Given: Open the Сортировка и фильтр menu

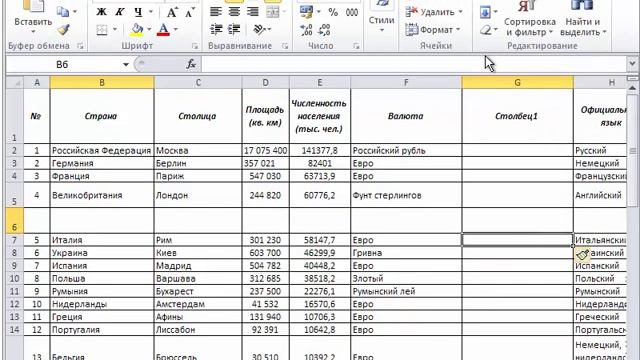Looking at the screenshot, I should [529, 18].
